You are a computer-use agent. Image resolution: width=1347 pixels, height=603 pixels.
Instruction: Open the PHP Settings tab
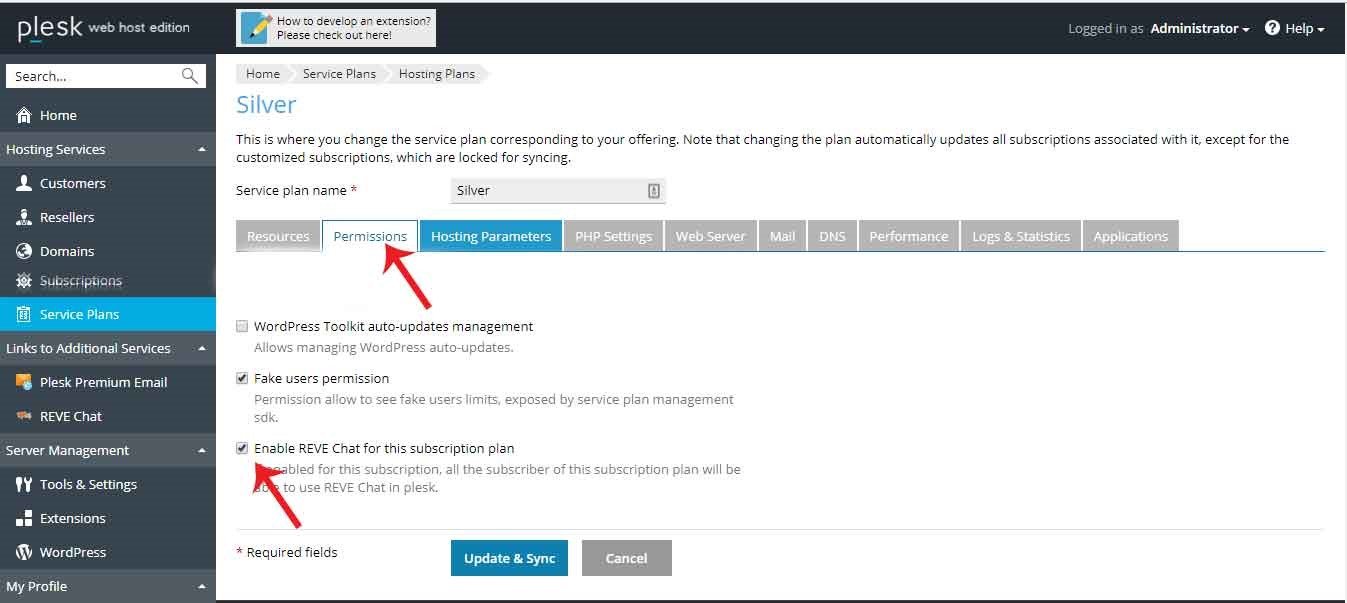[613, 236]
